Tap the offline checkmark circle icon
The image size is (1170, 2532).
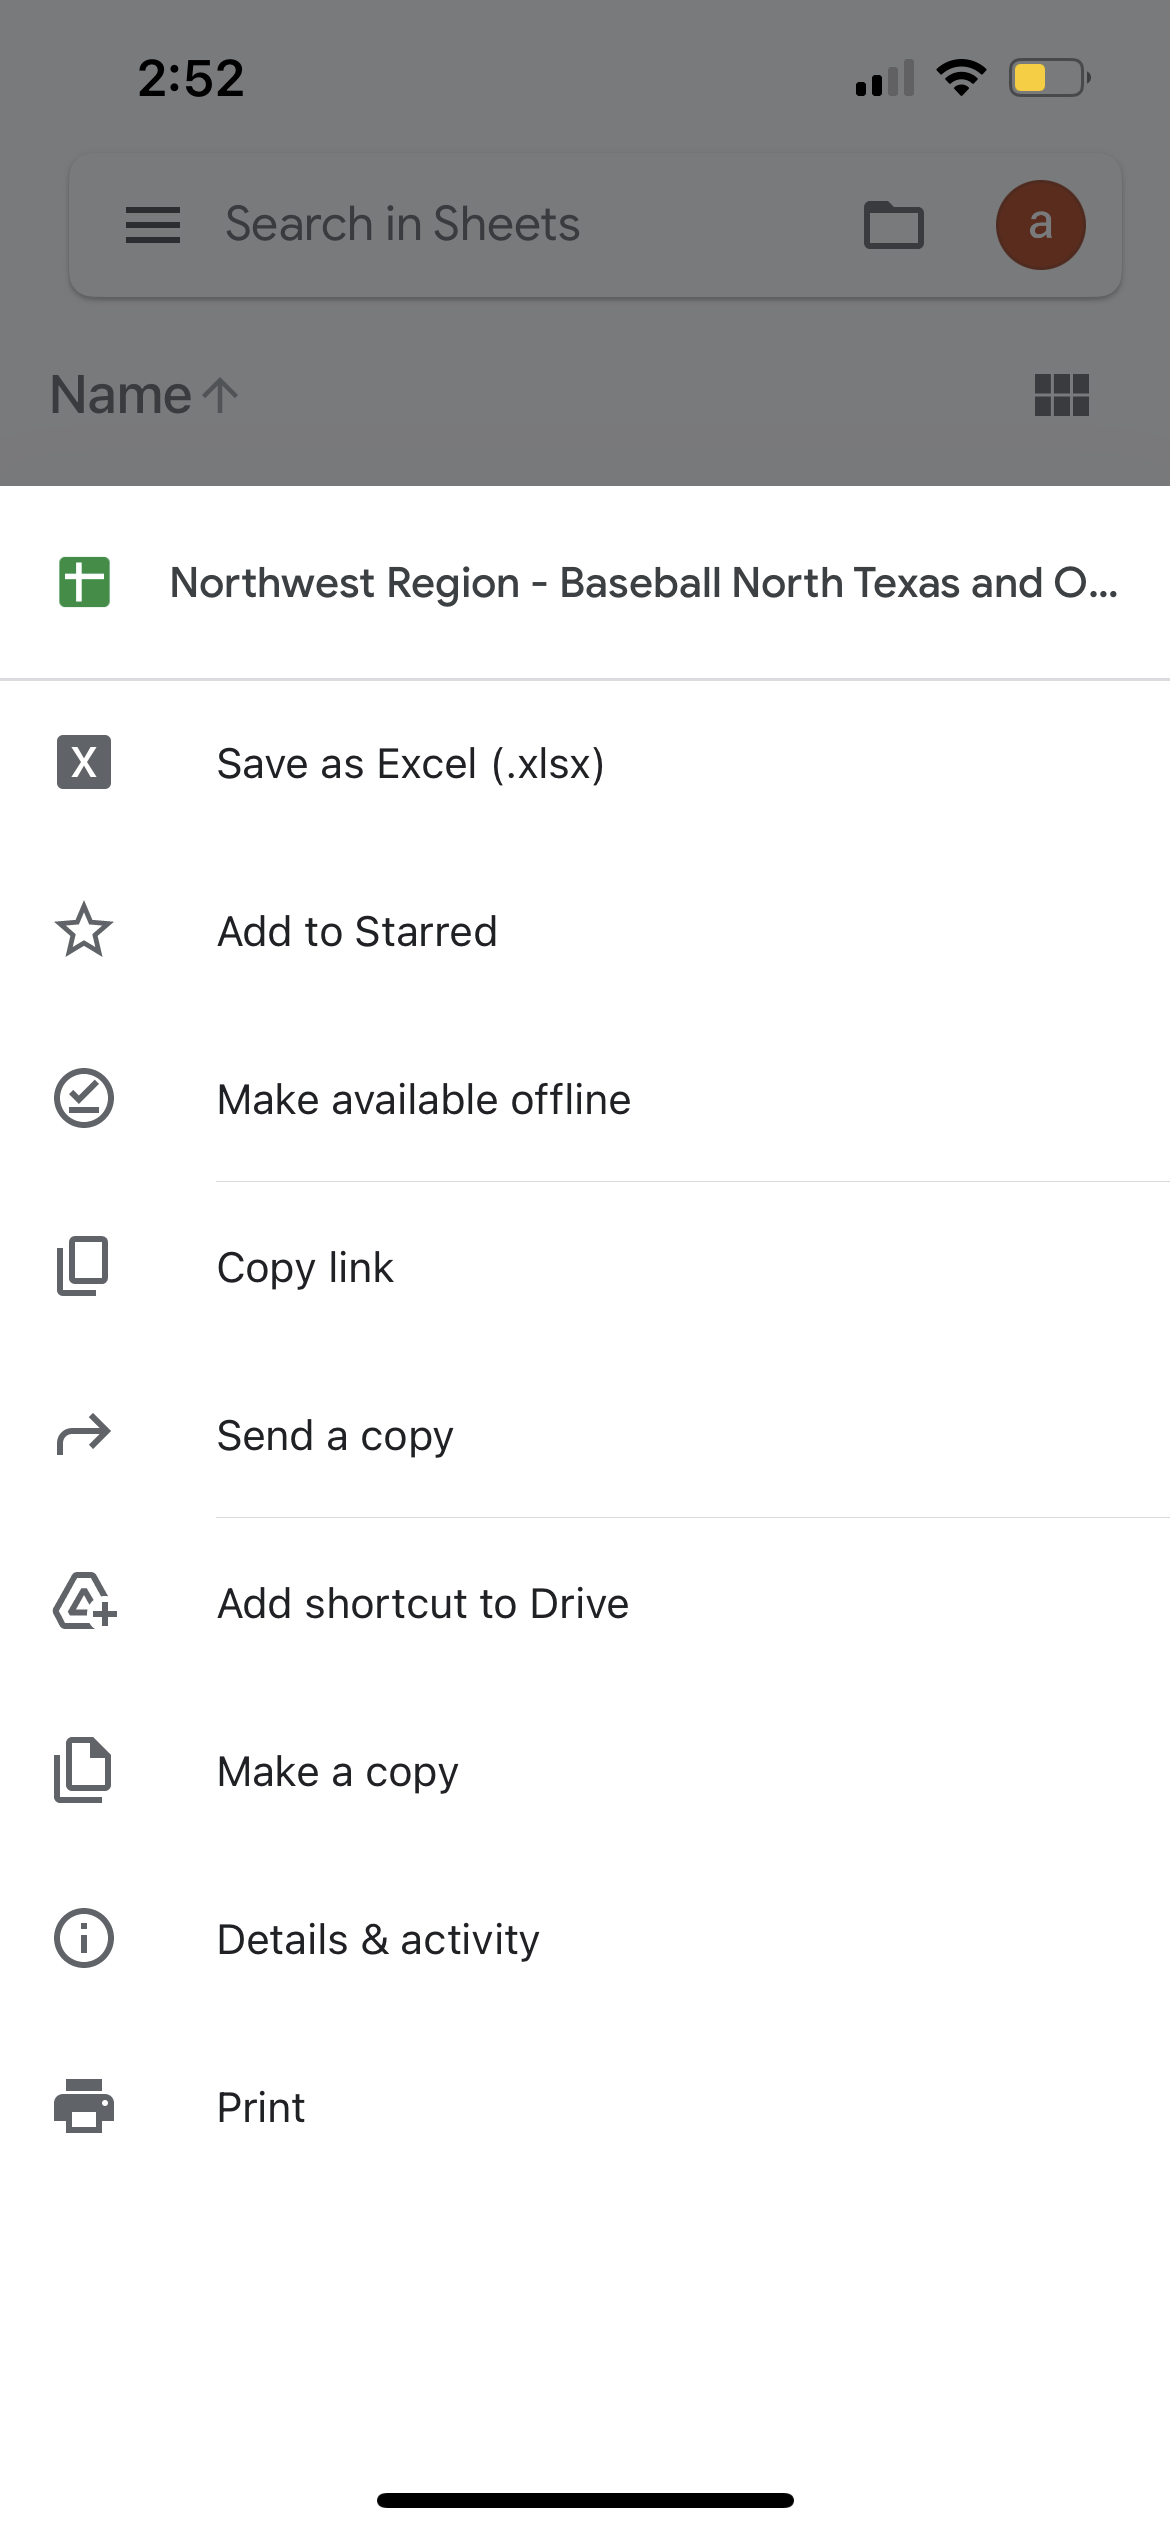[x=84, y=1099]
